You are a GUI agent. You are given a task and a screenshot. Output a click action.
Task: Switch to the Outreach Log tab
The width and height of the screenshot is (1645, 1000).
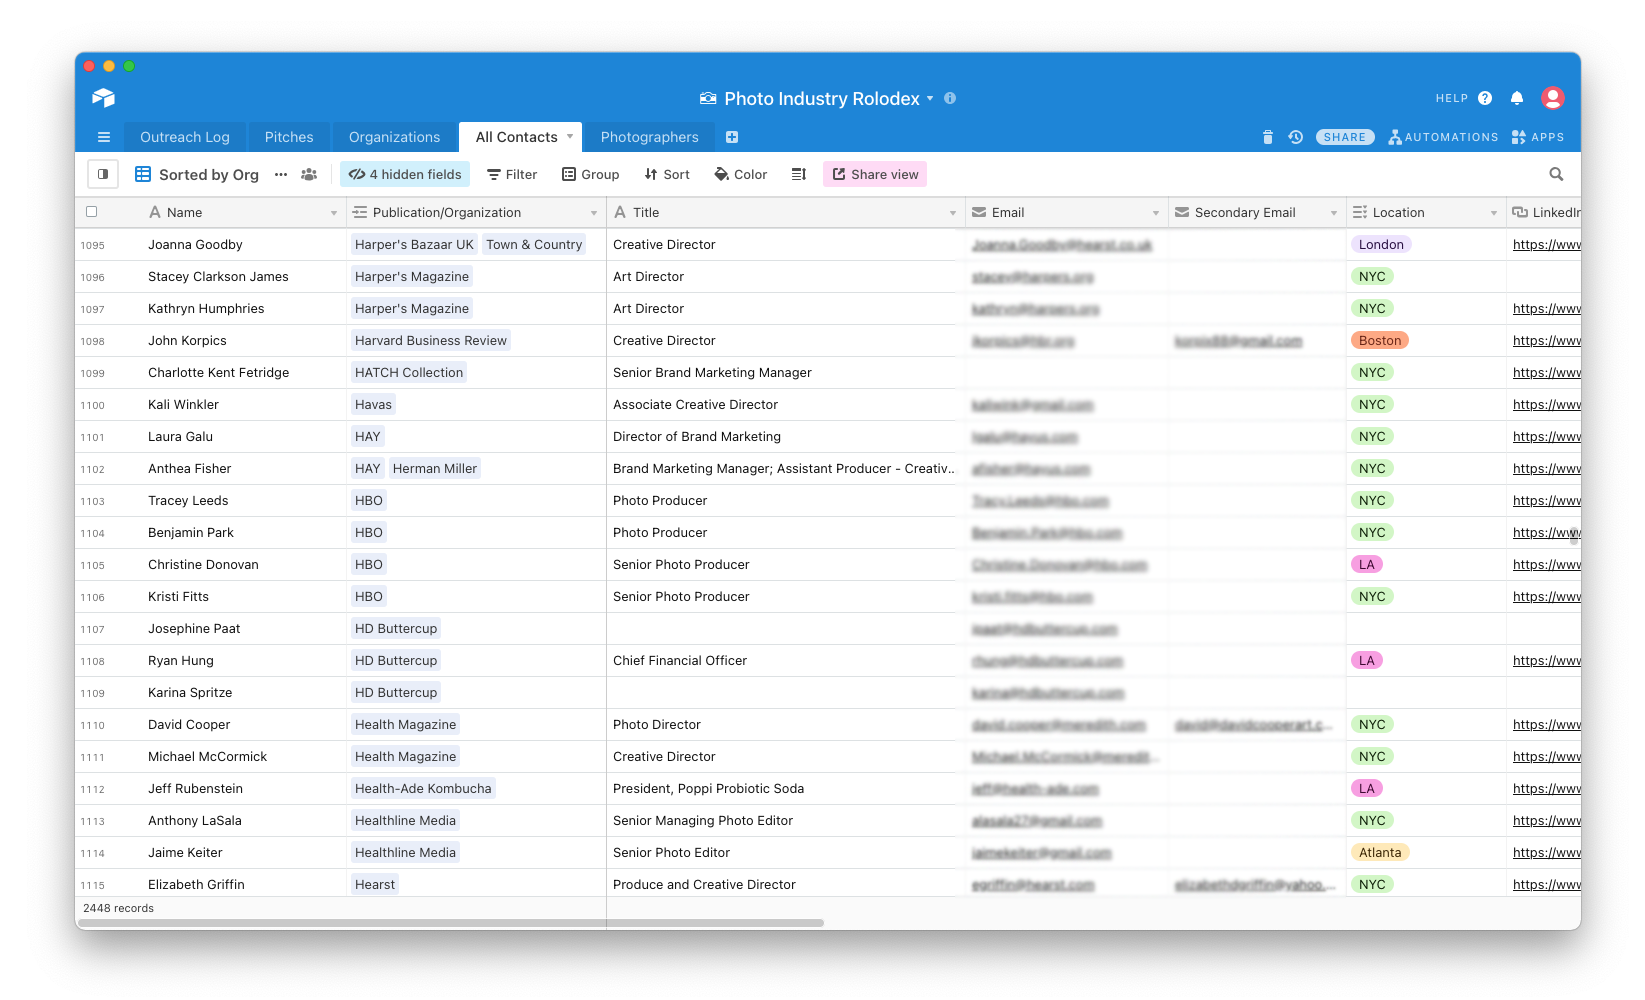click(185, 137)
